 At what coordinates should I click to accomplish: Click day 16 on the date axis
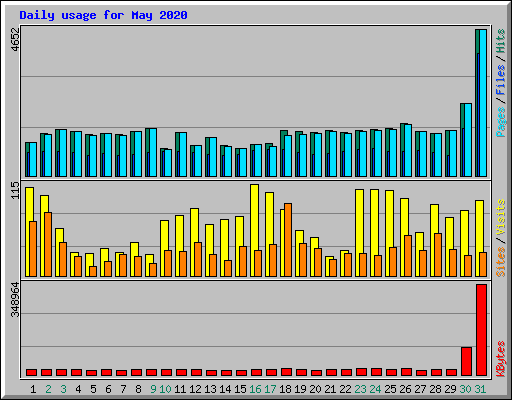click(x=255, y=389)
